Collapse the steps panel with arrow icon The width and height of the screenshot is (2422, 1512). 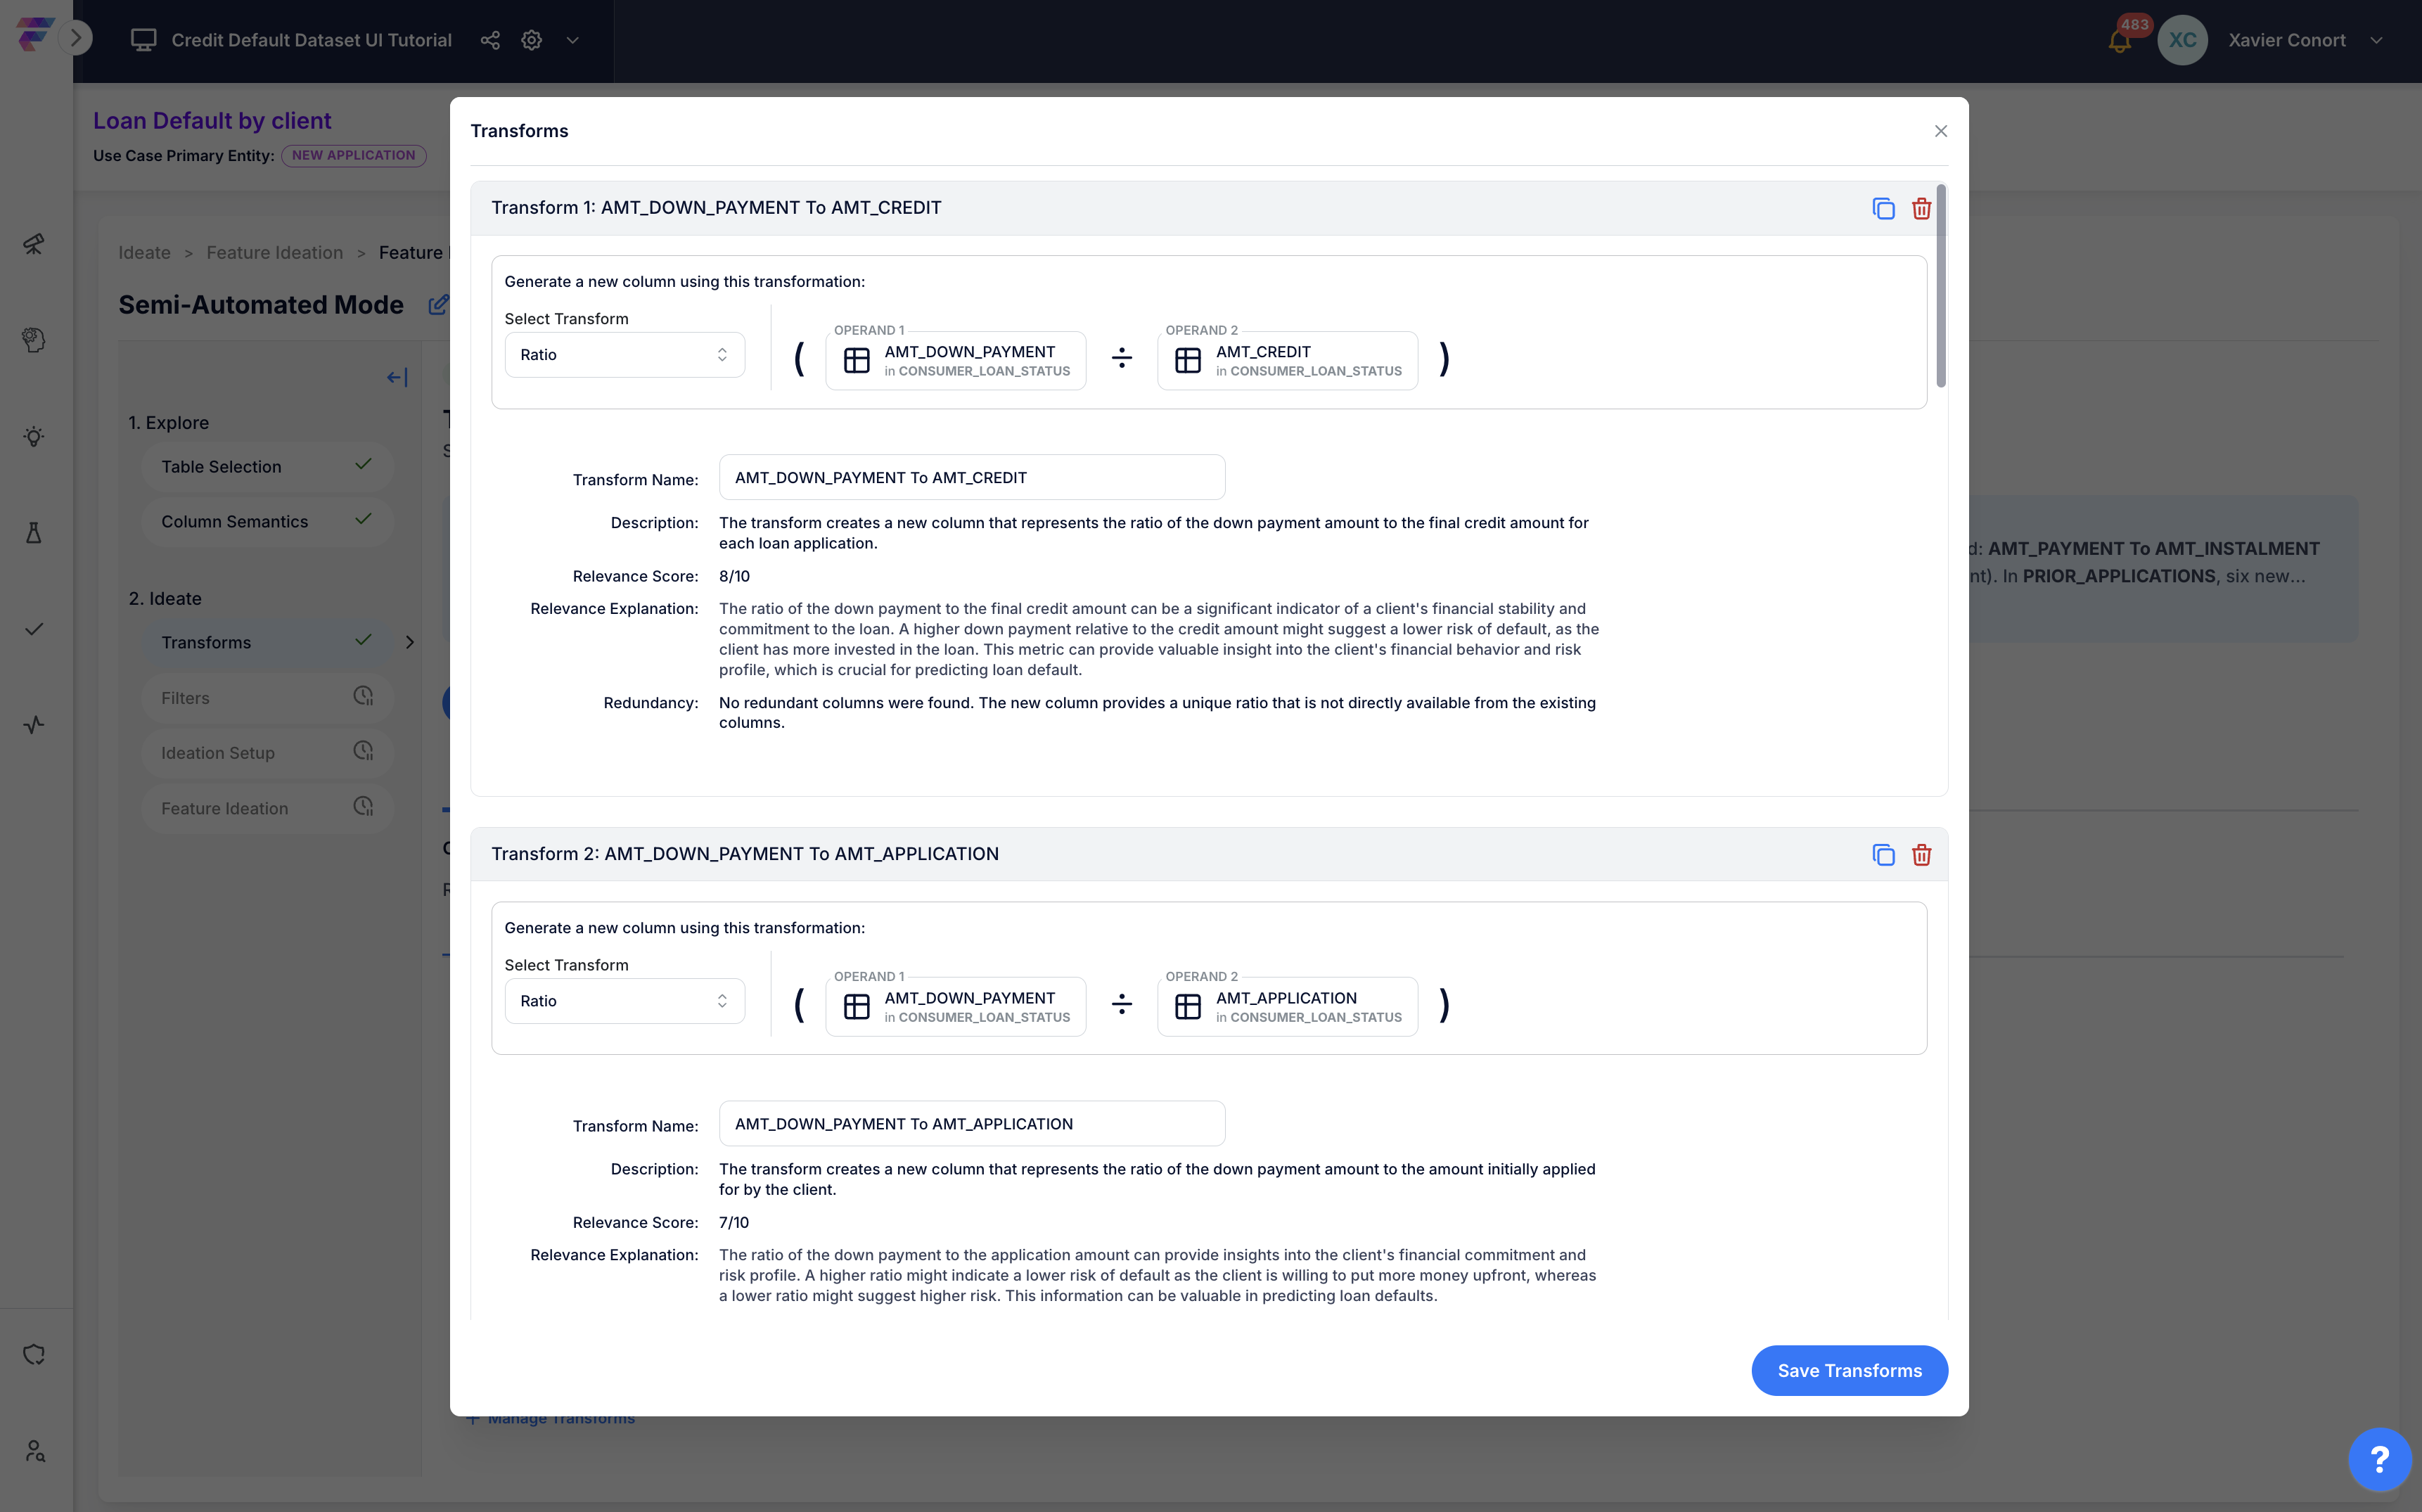point(397,377)
